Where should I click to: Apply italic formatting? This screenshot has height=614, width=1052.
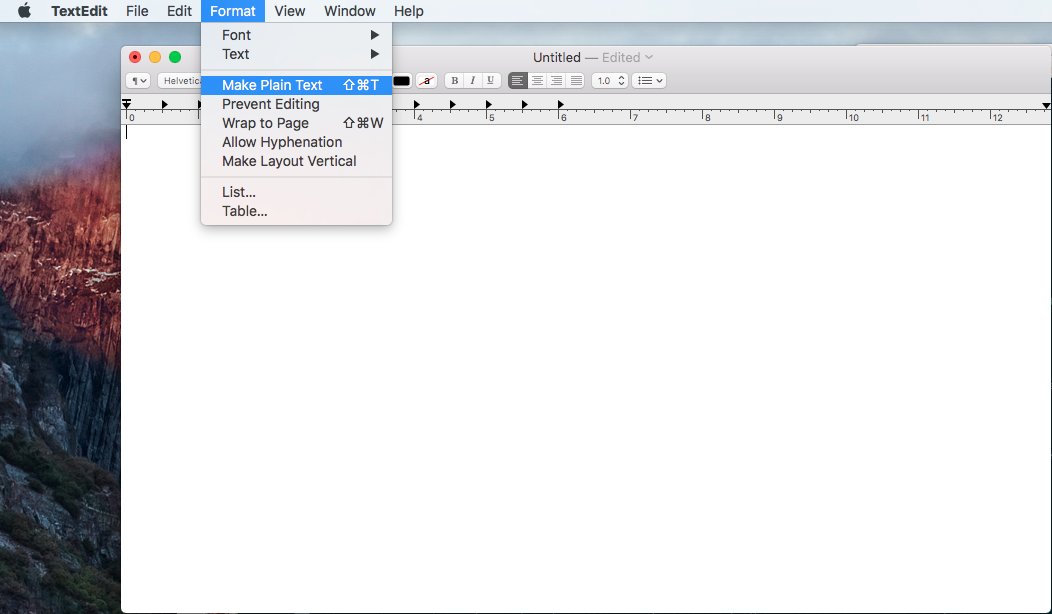click(472, 81)
